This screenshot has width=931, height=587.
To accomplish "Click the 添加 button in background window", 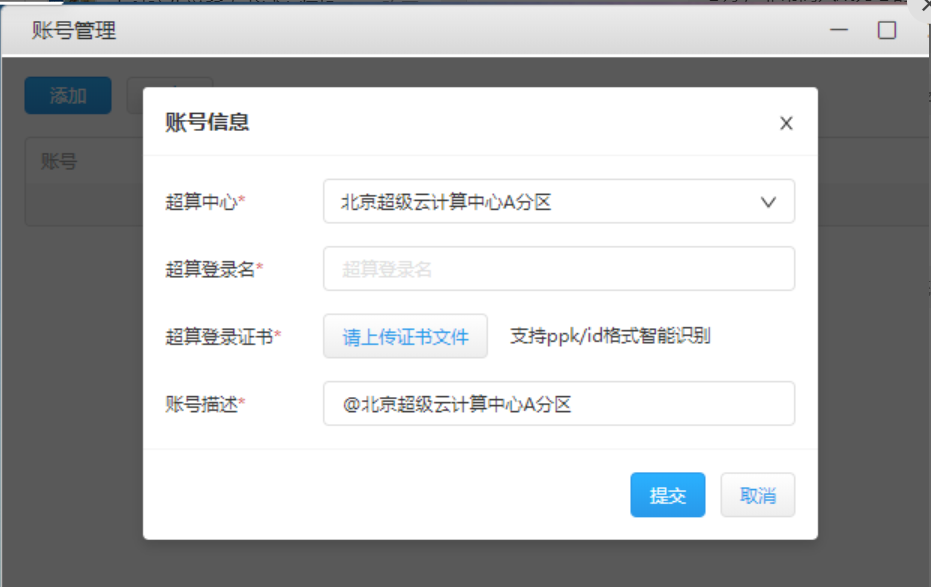I will [68, 95].
